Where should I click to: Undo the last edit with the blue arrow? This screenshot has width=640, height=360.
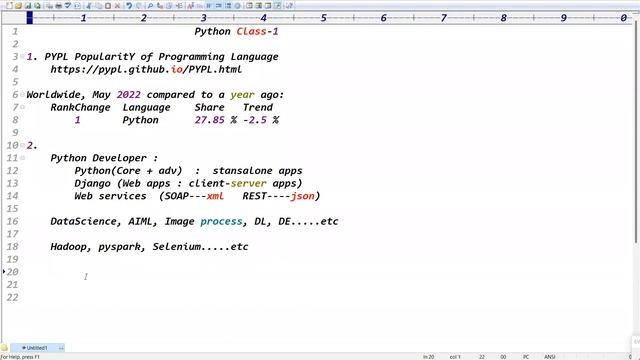(129, 6)
